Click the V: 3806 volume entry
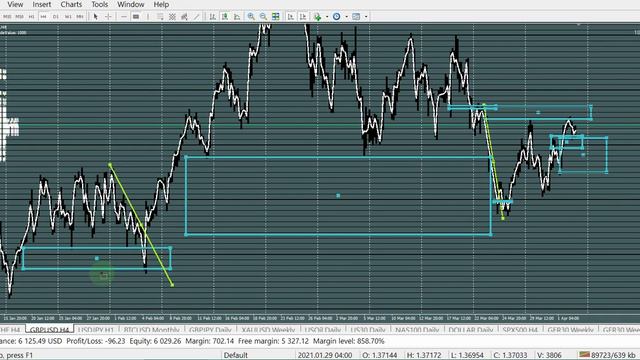This screenshot has width=640, height=360. point(549,355)
